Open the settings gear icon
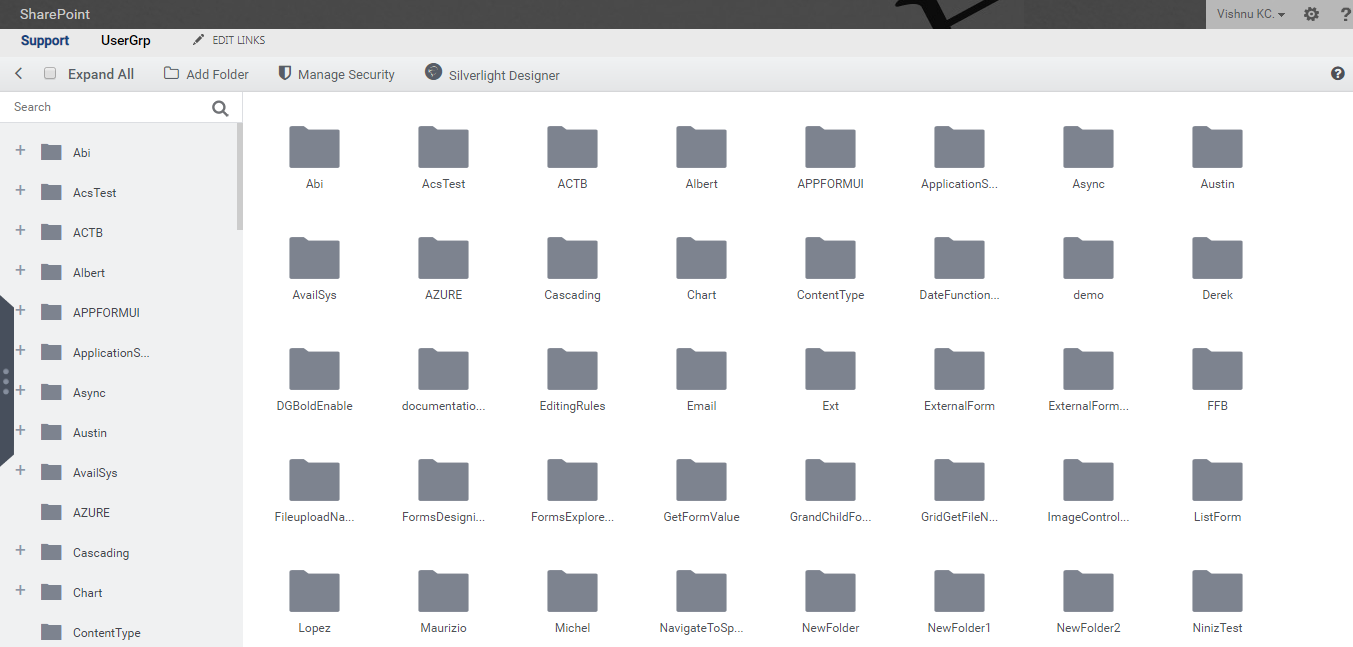1353x647 pixels. [1311, 14]
